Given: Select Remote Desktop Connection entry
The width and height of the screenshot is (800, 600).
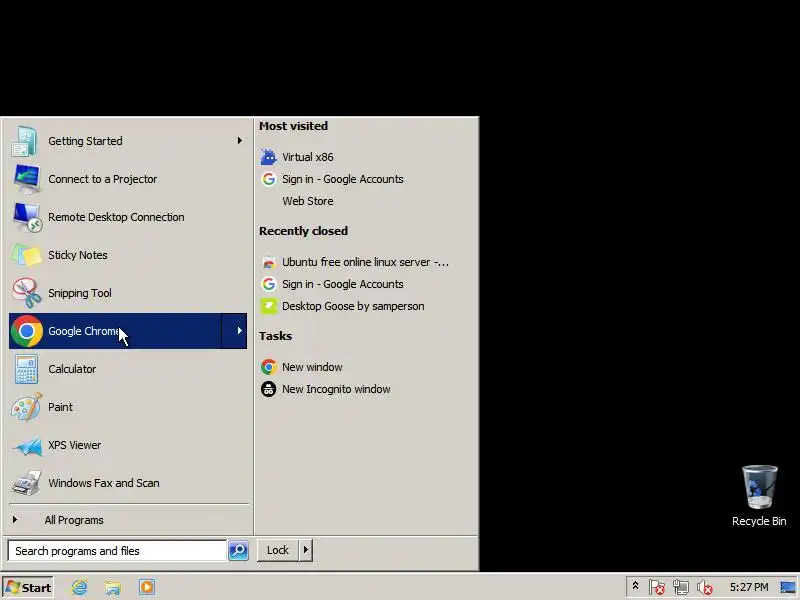Looking at the screenshot, I should [128, 217].
